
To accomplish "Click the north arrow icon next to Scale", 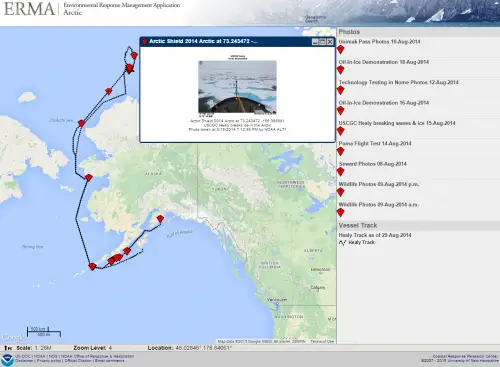I will point(7,348).
